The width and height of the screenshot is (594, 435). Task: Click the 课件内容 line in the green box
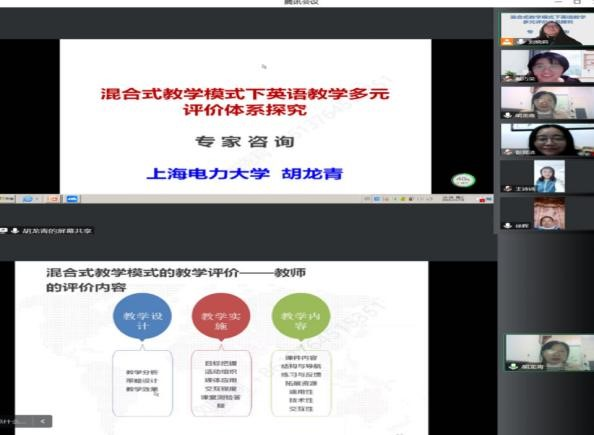(301, 358)
